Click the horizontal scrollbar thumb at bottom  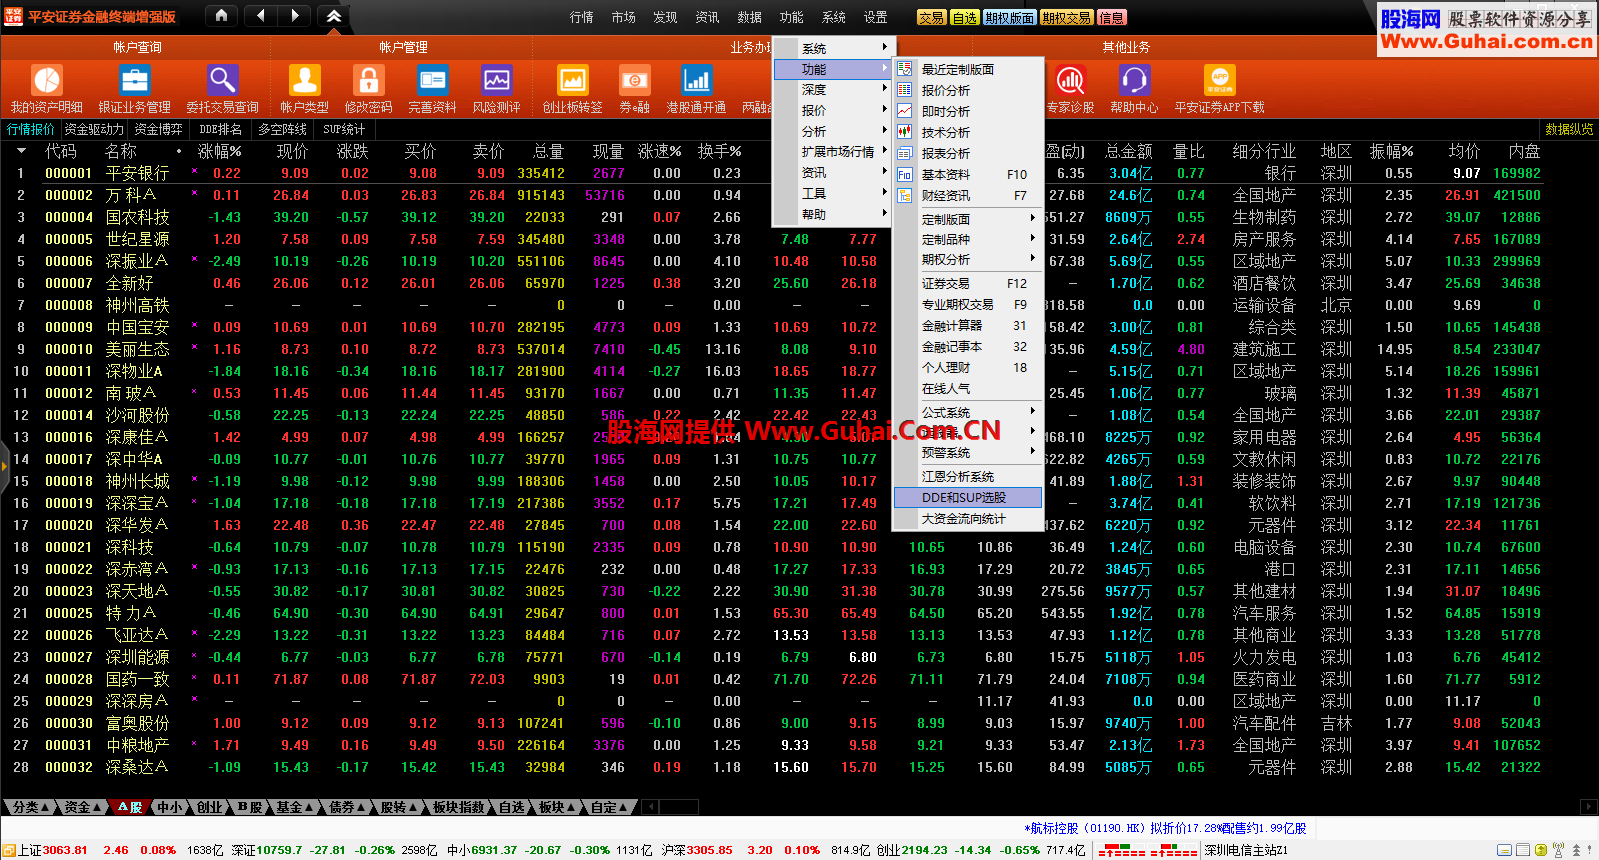(x=678, y=807)
